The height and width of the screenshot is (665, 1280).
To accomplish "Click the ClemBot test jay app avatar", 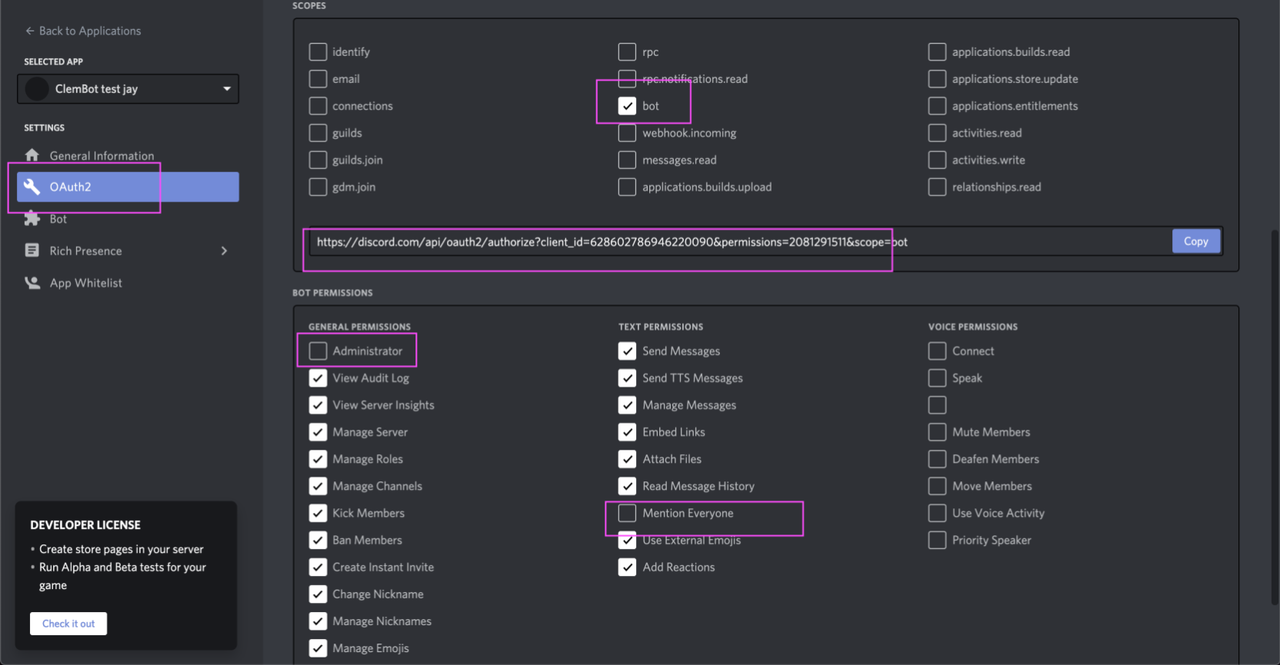I will [x=38, y=89].
